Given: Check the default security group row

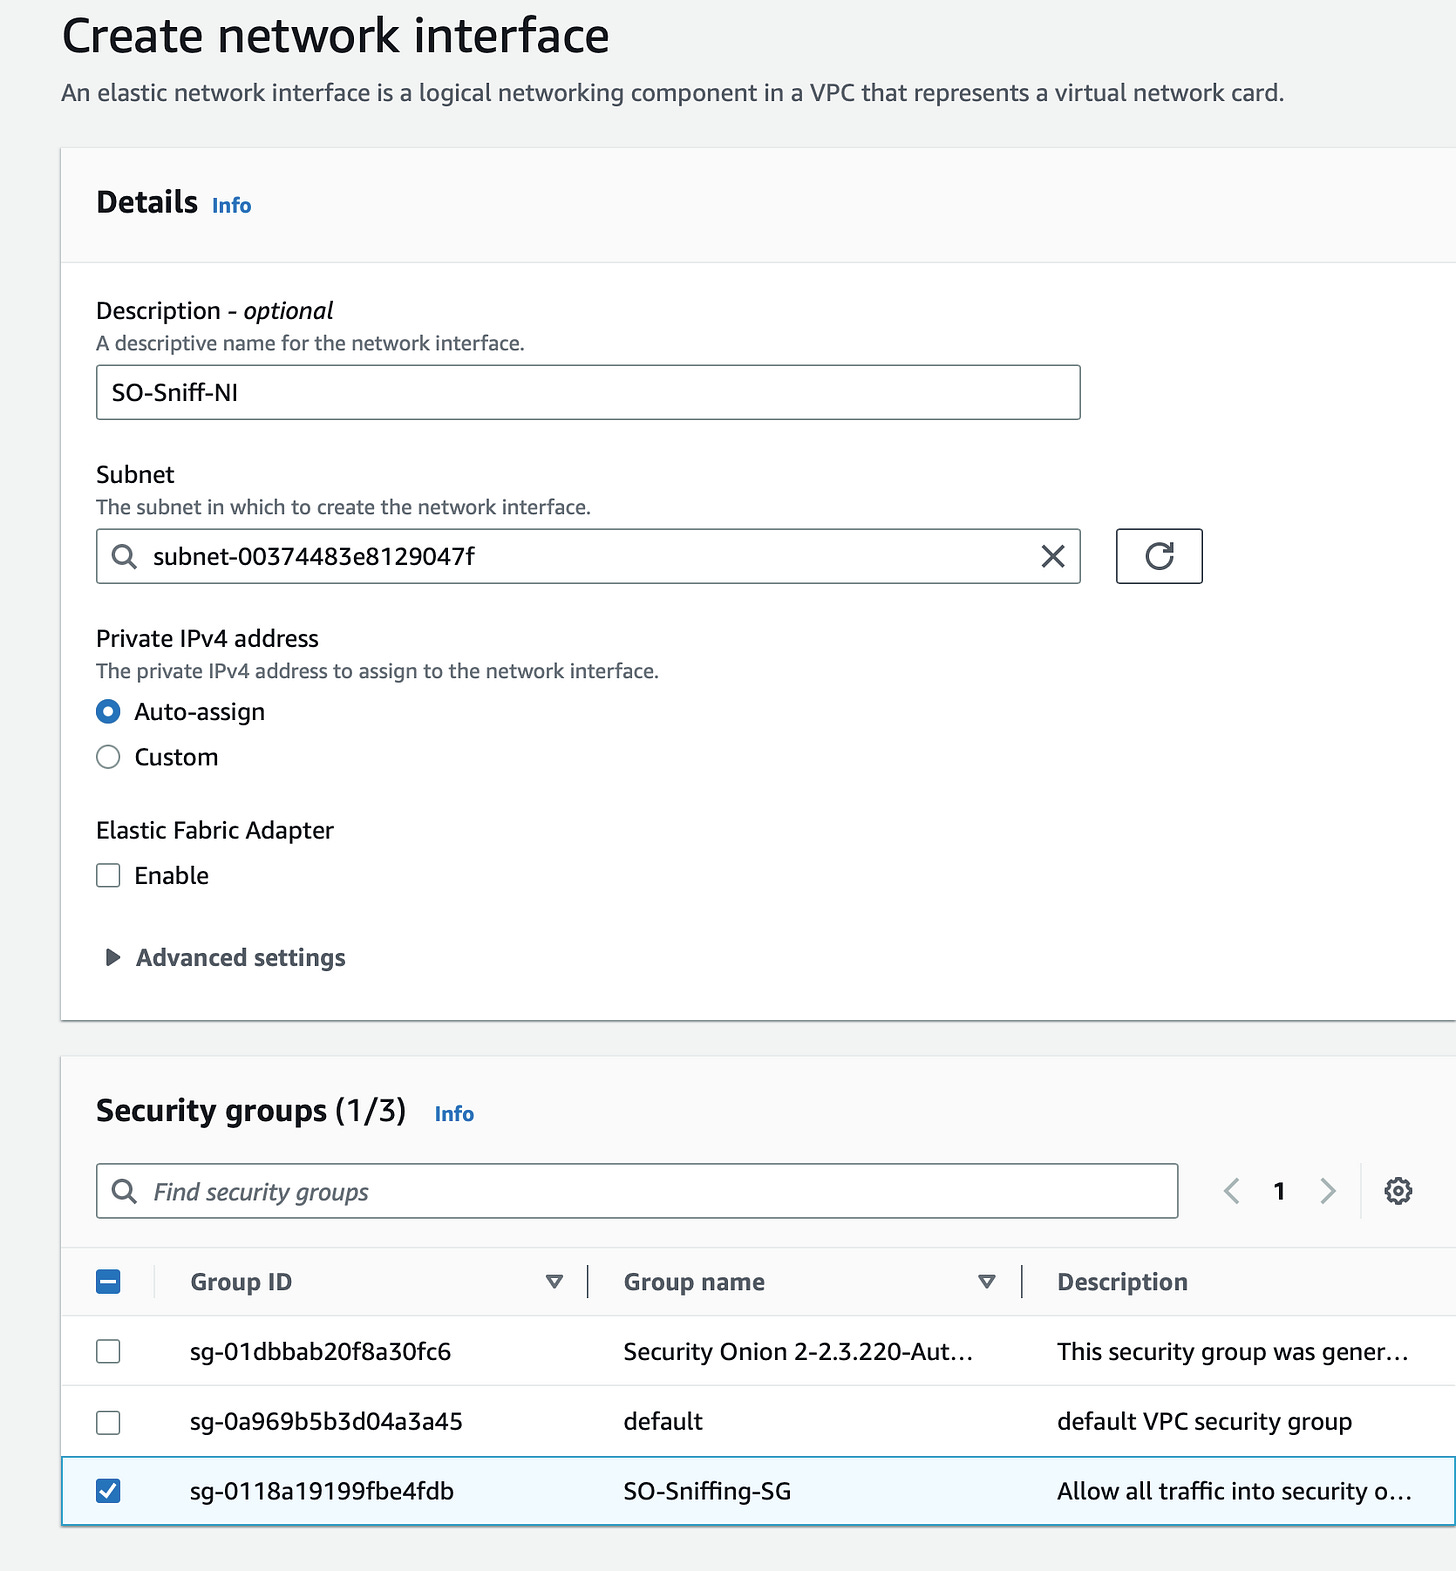Looking at the screenshot, I should click(108, 1422).
